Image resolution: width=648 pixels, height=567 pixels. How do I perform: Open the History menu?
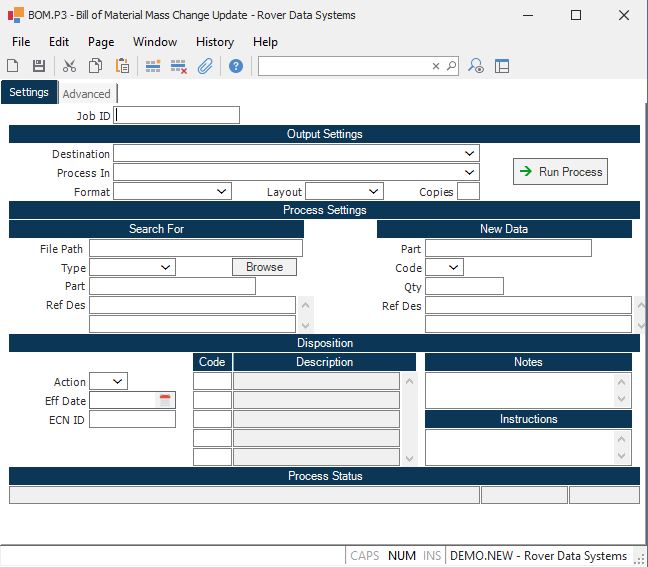(214, 42)
